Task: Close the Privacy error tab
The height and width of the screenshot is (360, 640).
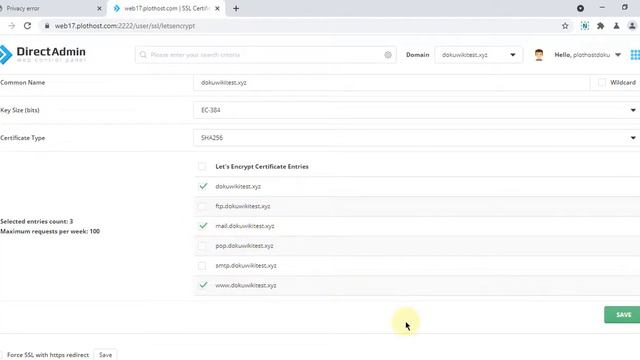Action: [99, 8]
